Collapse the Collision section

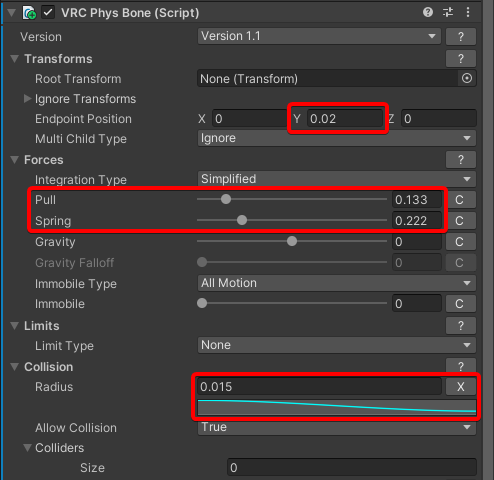14,367
